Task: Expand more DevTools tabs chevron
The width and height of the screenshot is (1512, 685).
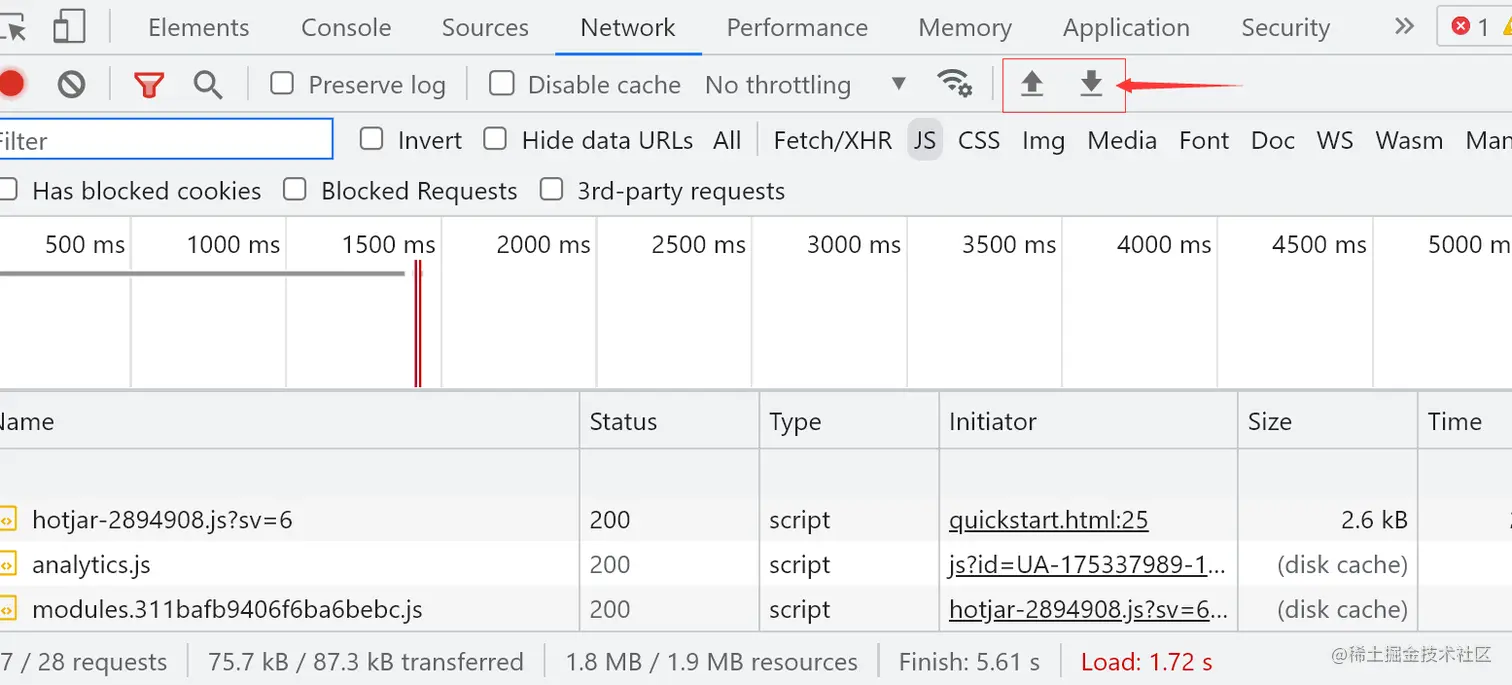Action: click(x=1405, y=27)
